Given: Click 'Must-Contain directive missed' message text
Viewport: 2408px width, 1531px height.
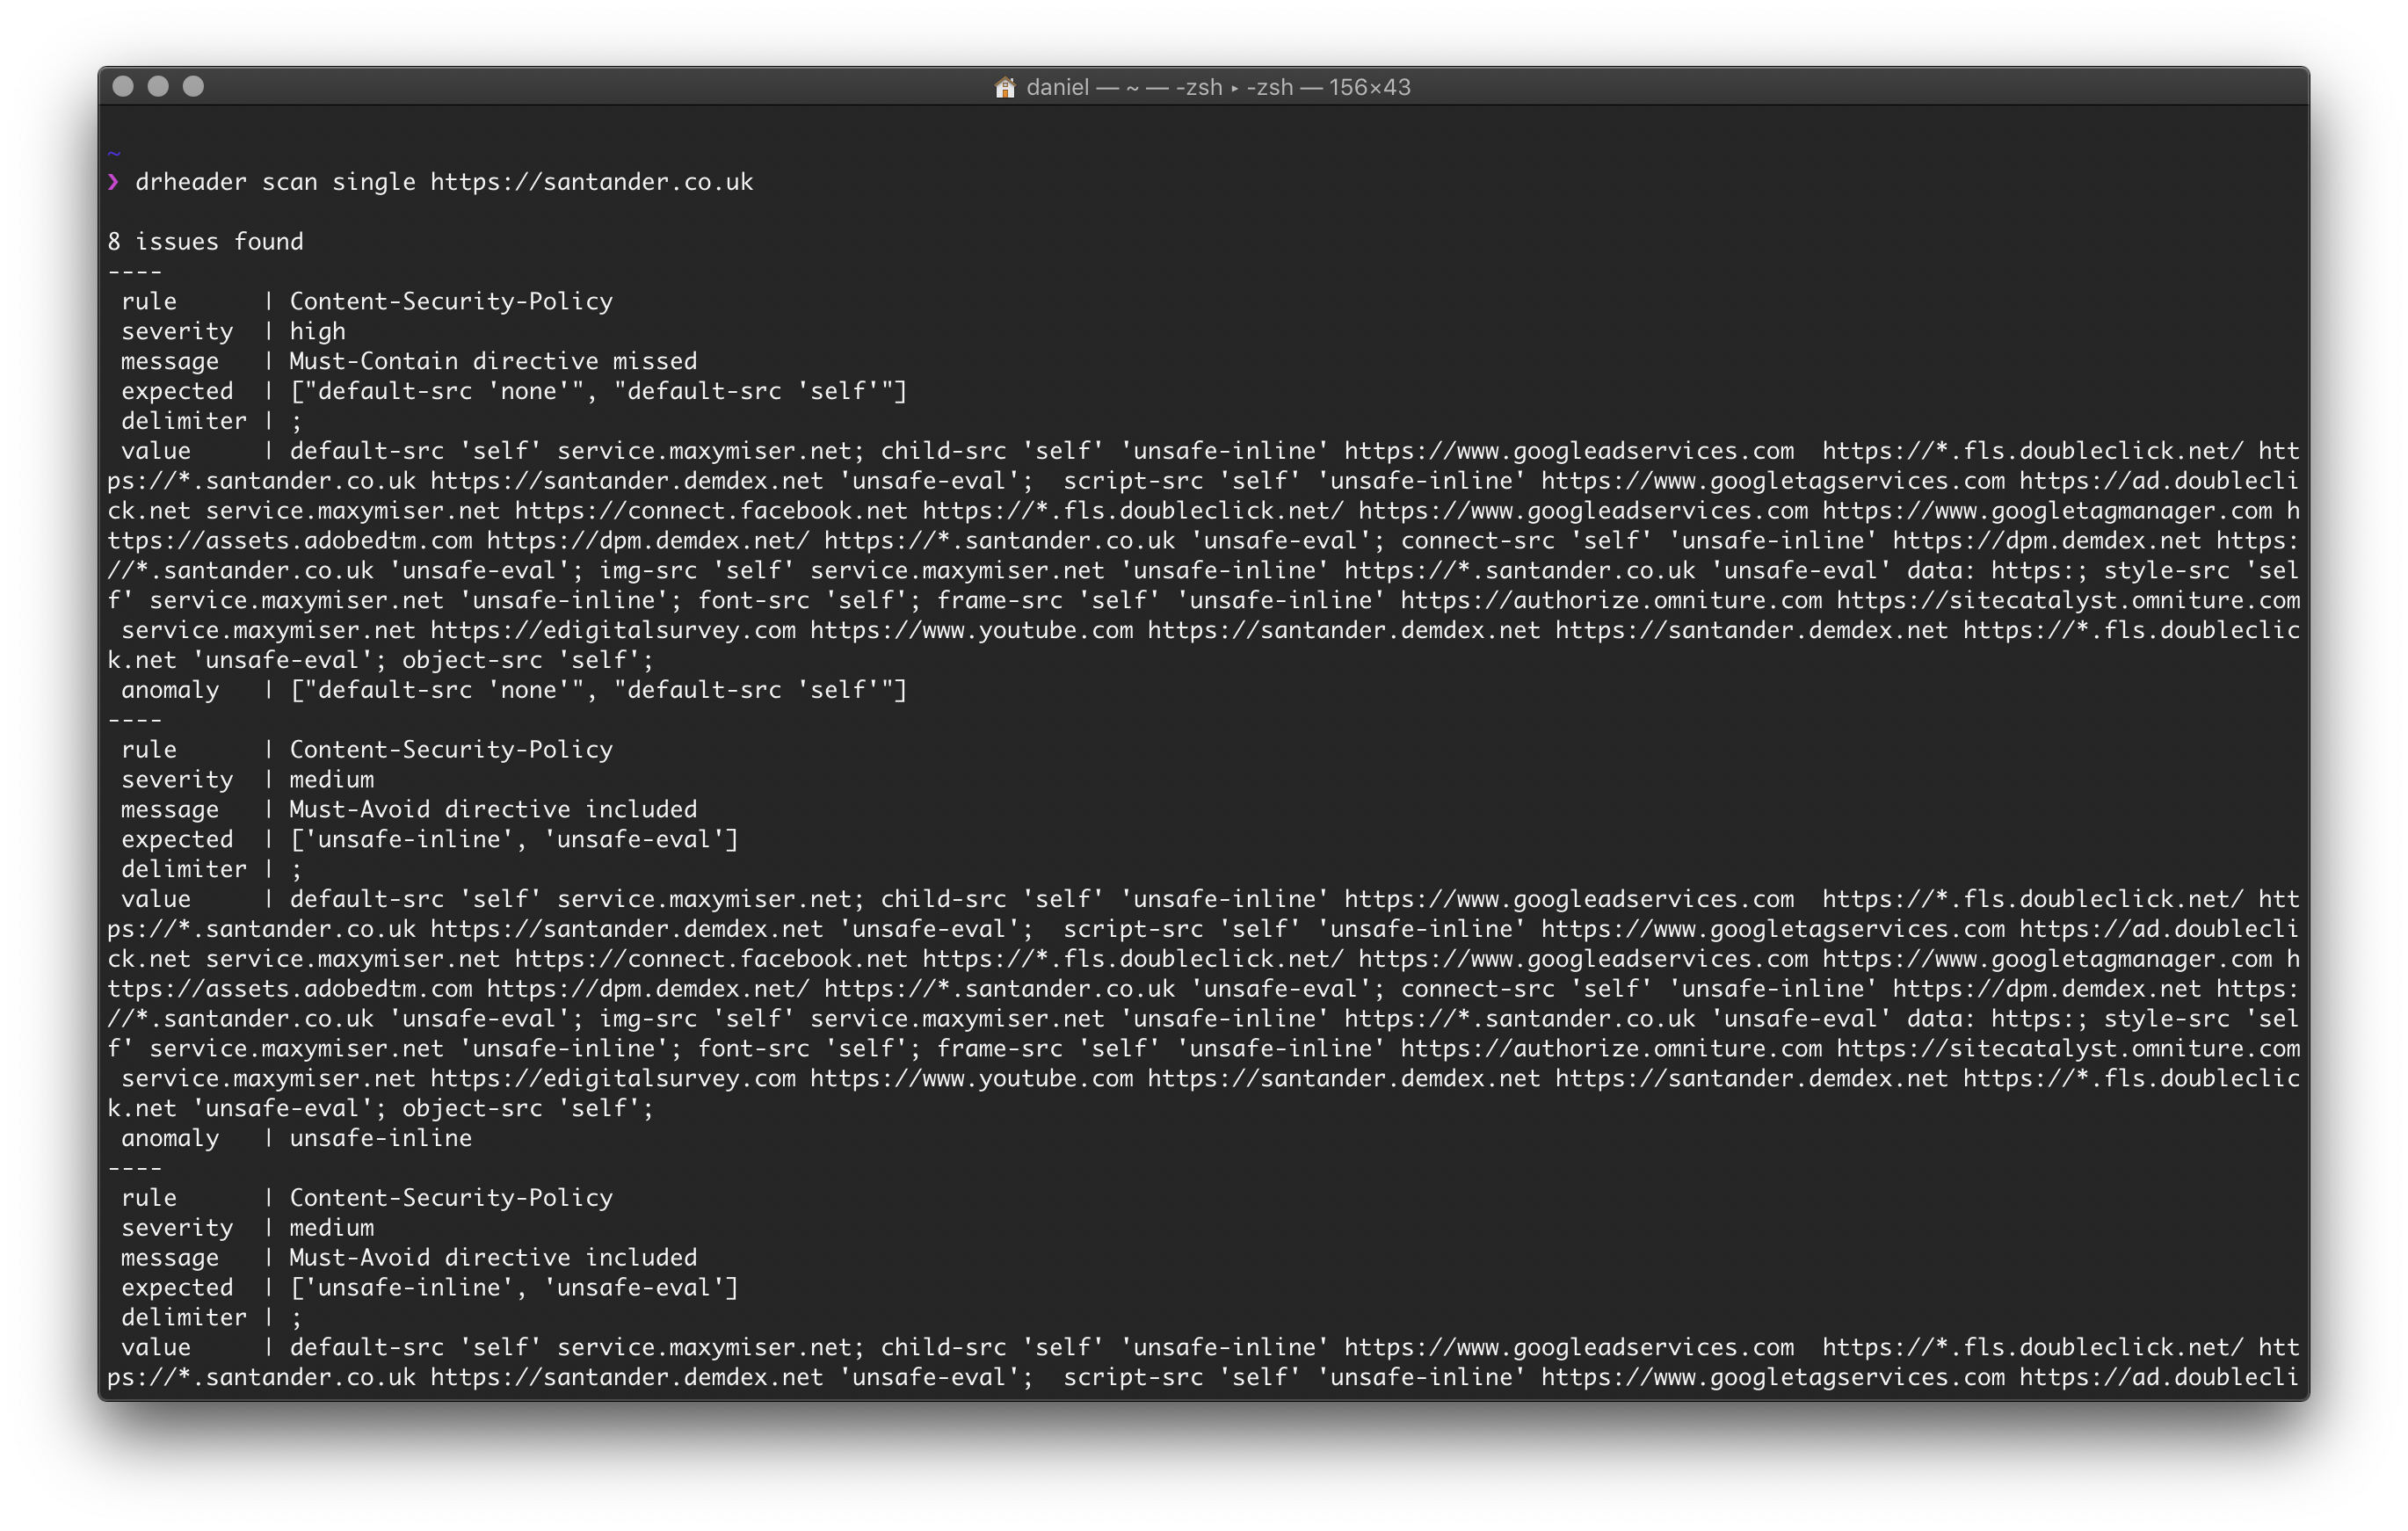Looking at the screenshot, I should click(x=493, y=361).
